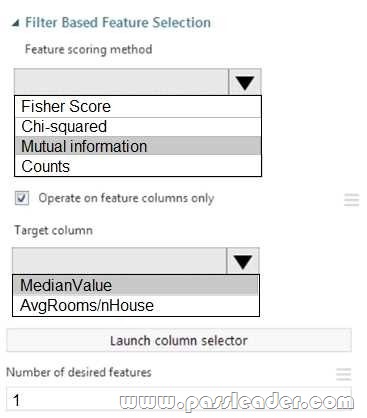The height and width of the screenshot is (418, 367).
Task: Uncheck Operate on feature columns only
Action: [22, 198]
